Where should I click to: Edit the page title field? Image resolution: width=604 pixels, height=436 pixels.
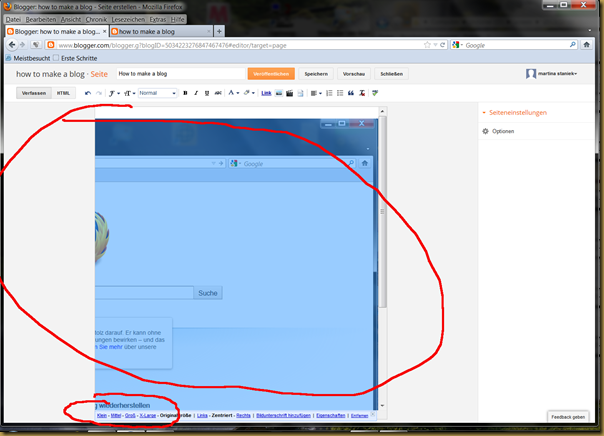[181, 74]
